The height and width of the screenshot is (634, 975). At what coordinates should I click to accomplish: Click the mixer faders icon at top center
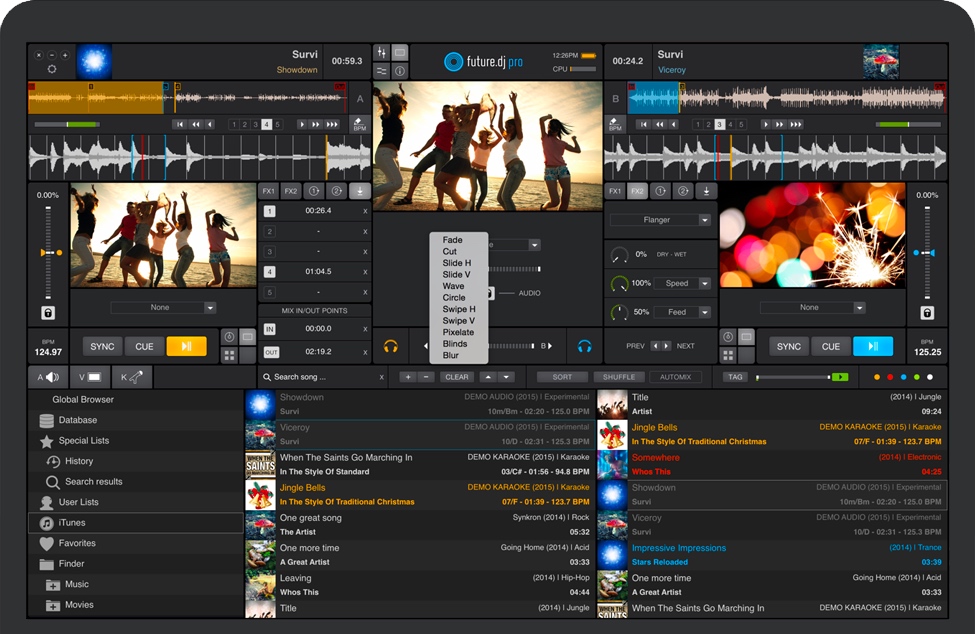tap(382, 53)
